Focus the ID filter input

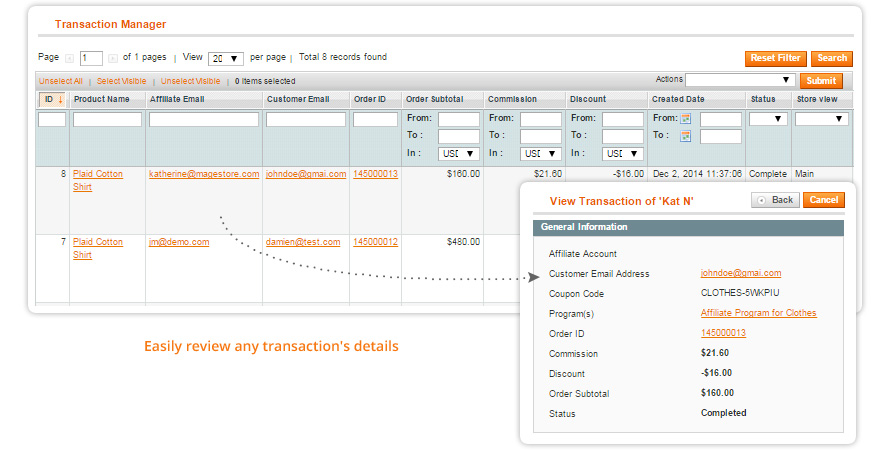[x=52, y=119]
